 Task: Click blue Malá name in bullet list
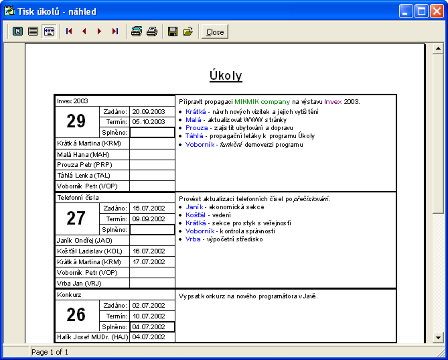pyautogui.click(x=193, y=120)
